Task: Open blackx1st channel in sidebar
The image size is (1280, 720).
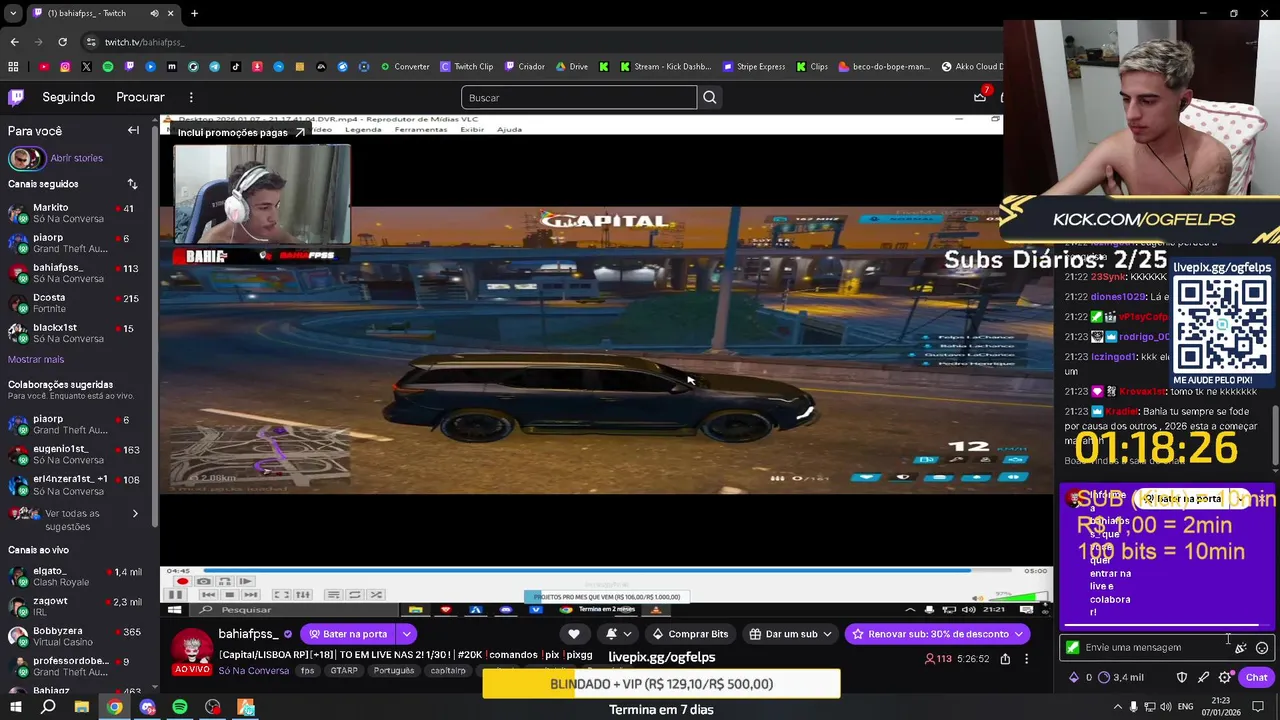Action: point(75,333)
